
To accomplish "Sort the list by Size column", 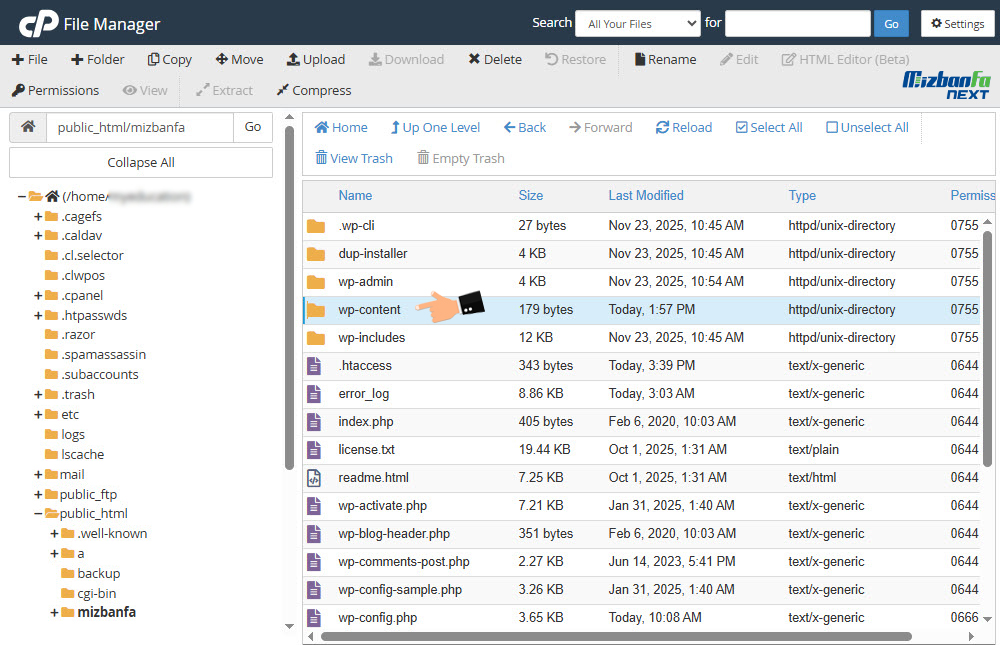I will point(530,195).
